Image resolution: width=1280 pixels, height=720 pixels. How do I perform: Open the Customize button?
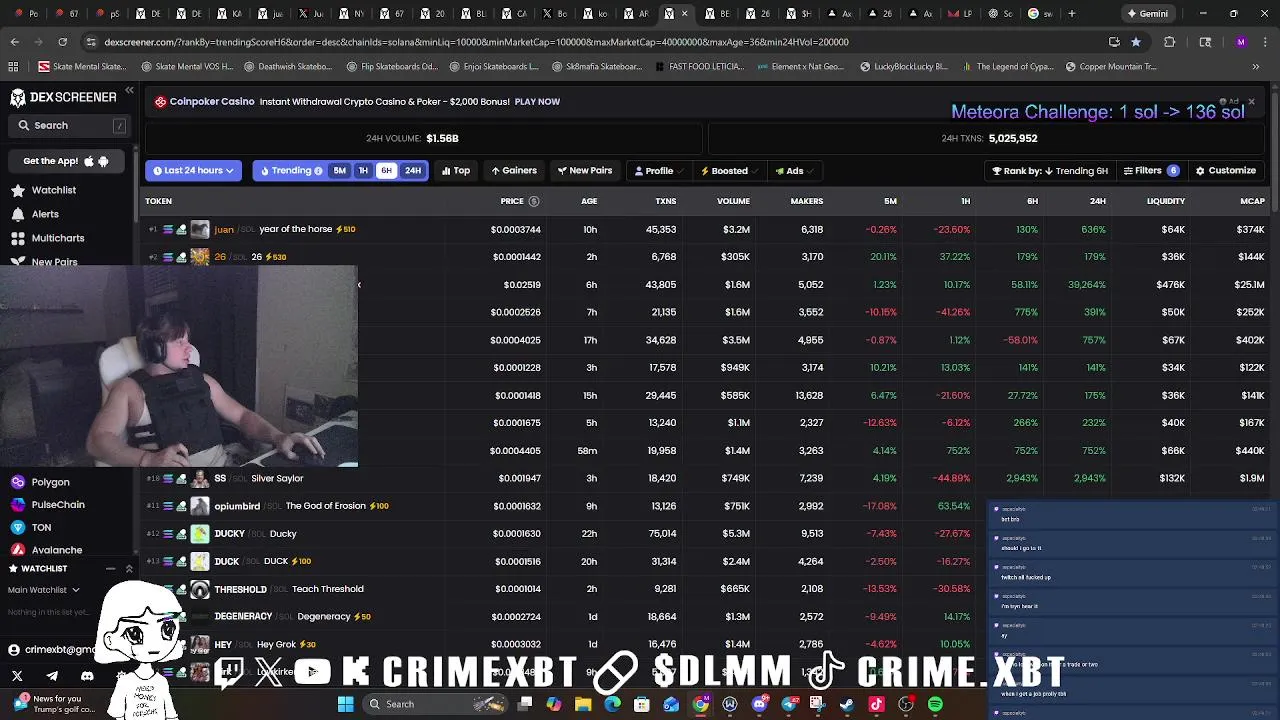click(x=1226, y=171)
